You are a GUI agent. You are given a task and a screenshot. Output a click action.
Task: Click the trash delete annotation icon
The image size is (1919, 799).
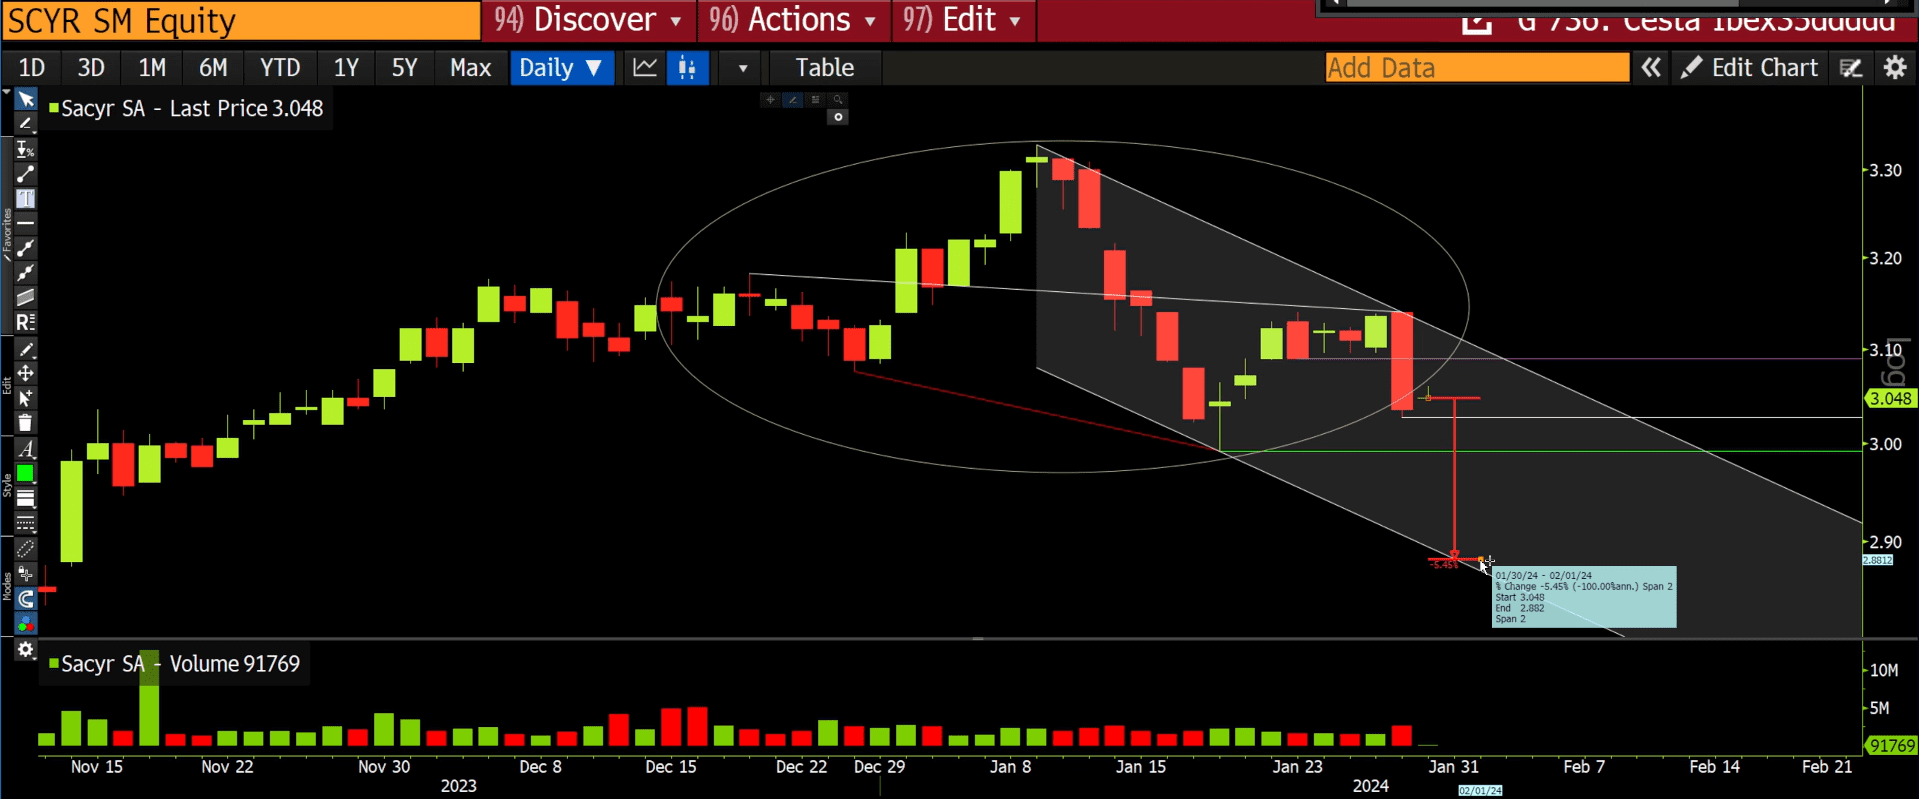click(x=26, y=423)
